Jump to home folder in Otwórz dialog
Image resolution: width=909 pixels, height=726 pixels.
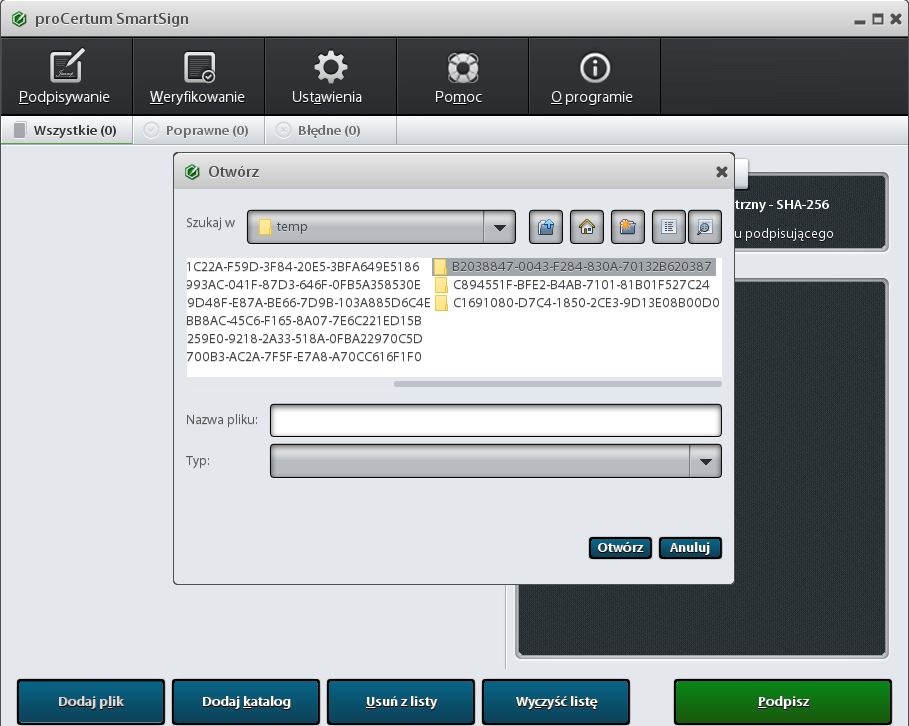tap(587, 227)
